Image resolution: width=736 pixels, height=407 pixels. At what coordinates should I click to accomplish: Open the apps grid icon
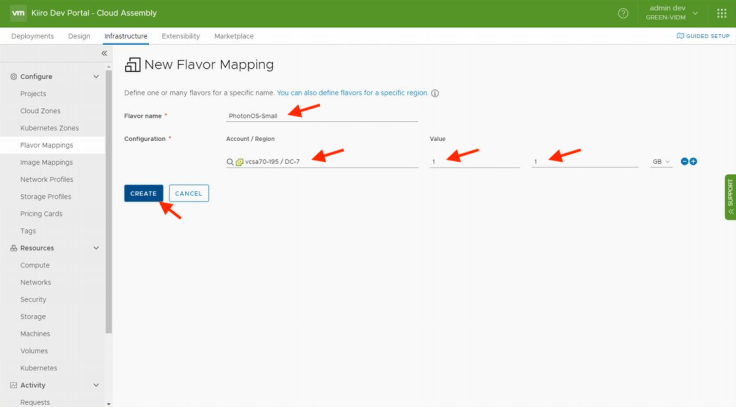[722, 13]
